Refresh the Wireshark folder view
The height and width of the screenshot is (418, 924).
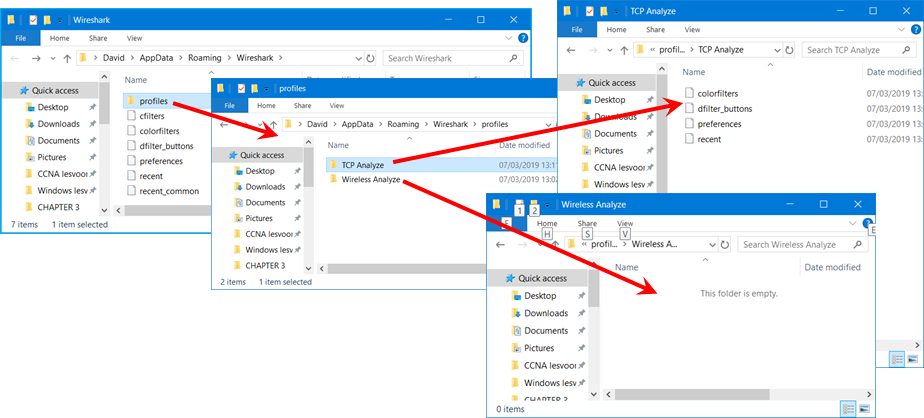coord(371,58)
